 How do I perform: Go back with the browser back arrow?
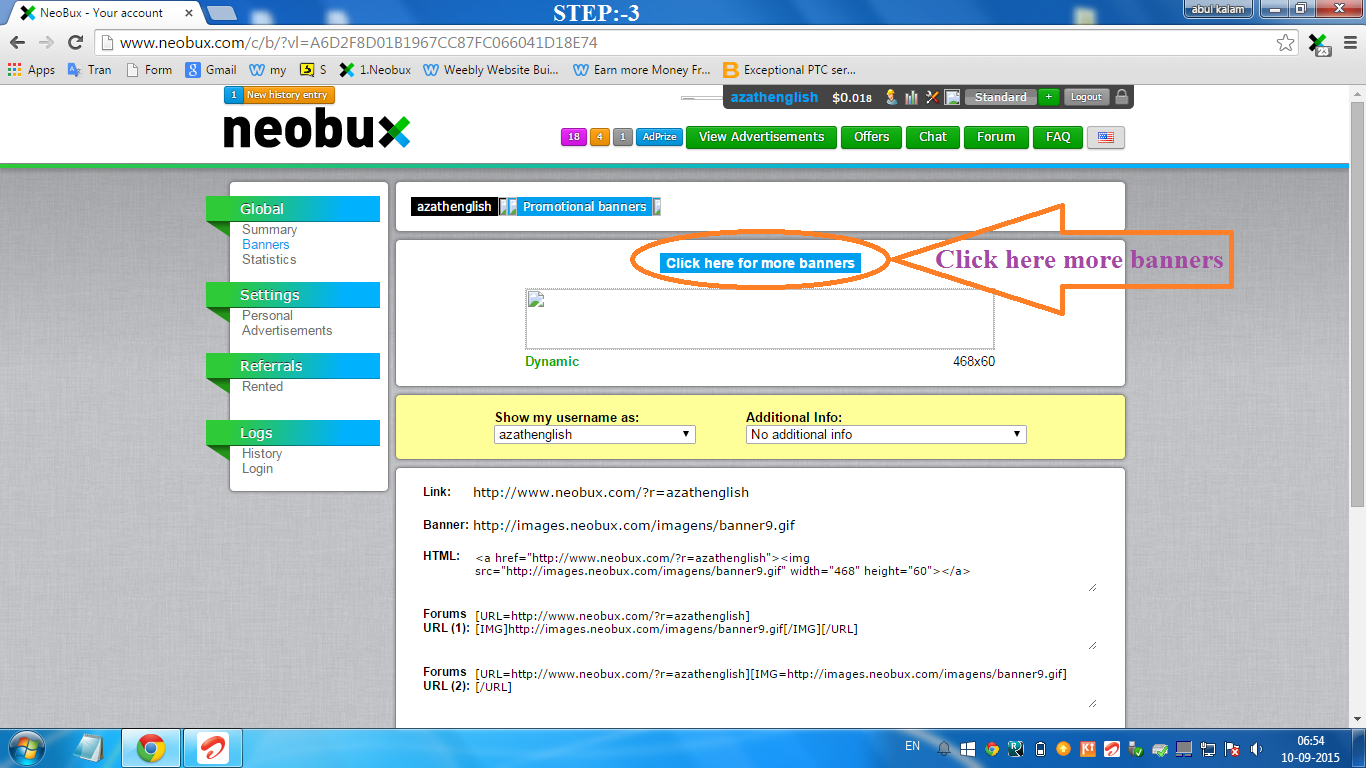point(17,43)
